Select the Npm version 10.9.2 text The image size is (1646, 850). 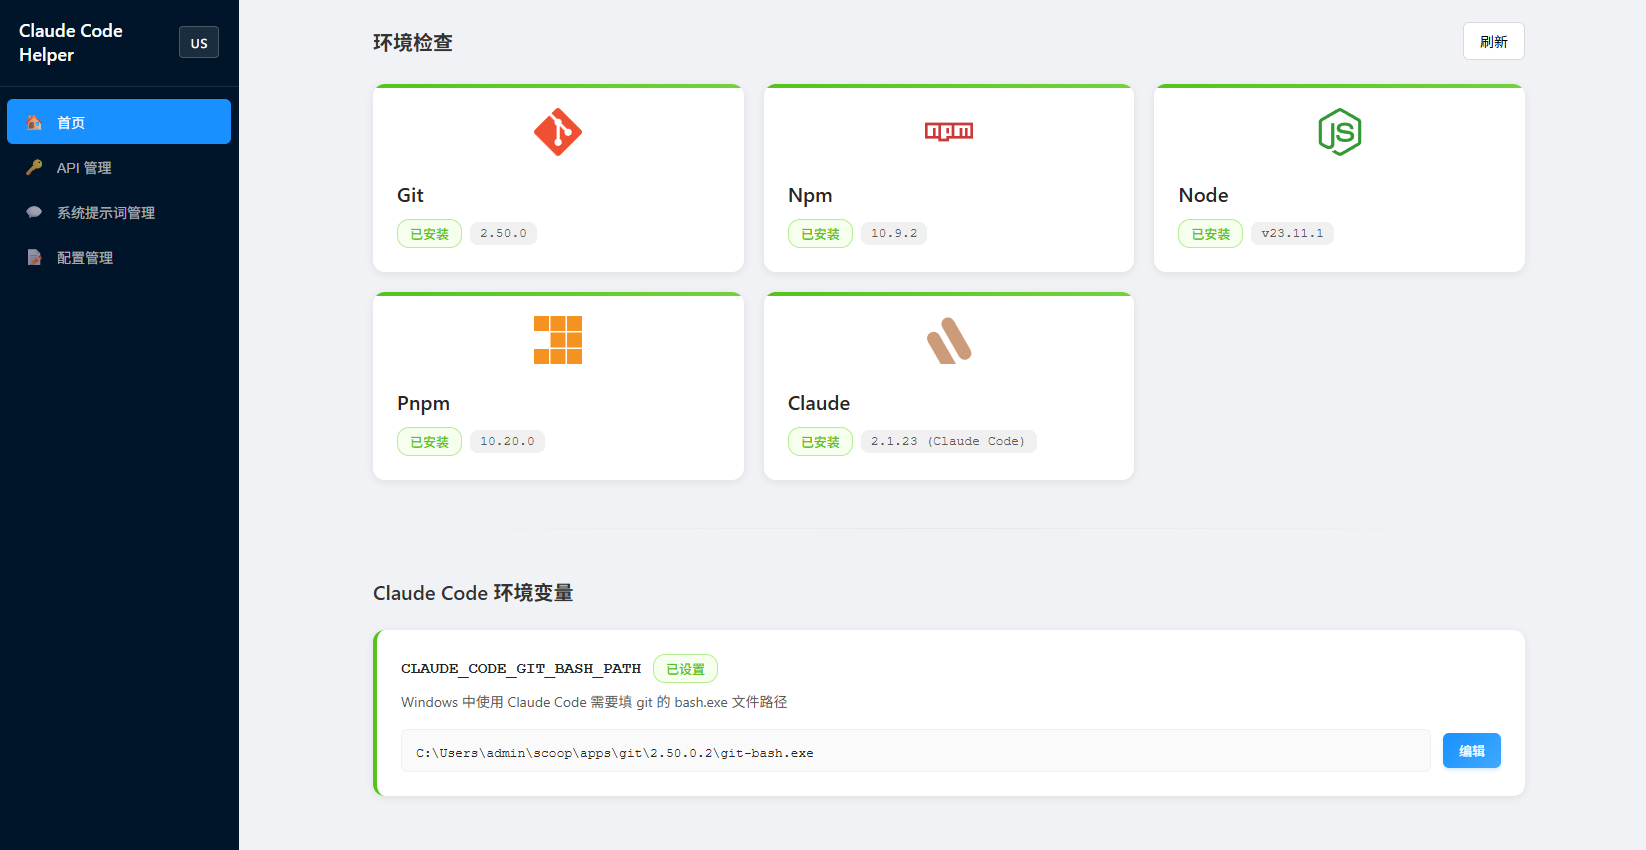(894, 233)
